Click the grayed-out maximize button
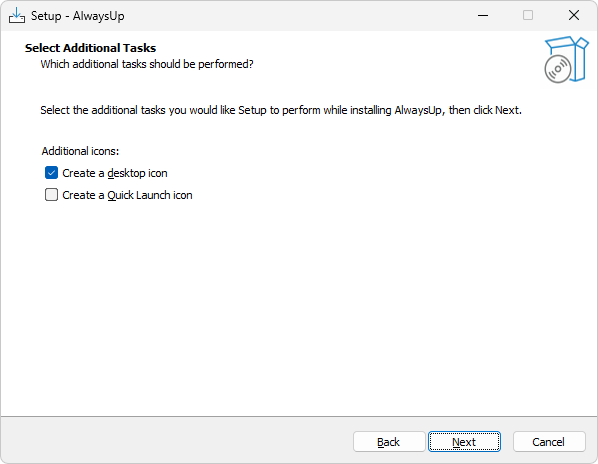 tap(528, 16)
